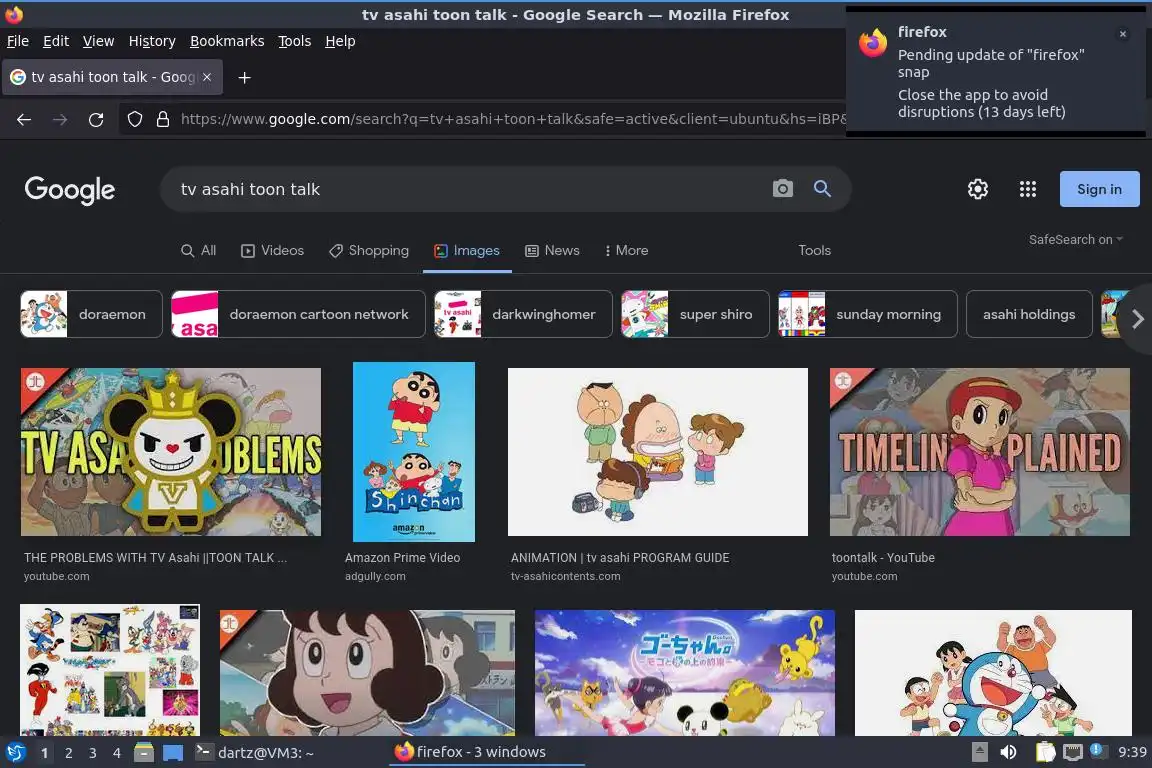The height and width of the screenshot is (768, 1152).
Task: Open the SafeSearch on dropdown
Action: click(1076, 240)
